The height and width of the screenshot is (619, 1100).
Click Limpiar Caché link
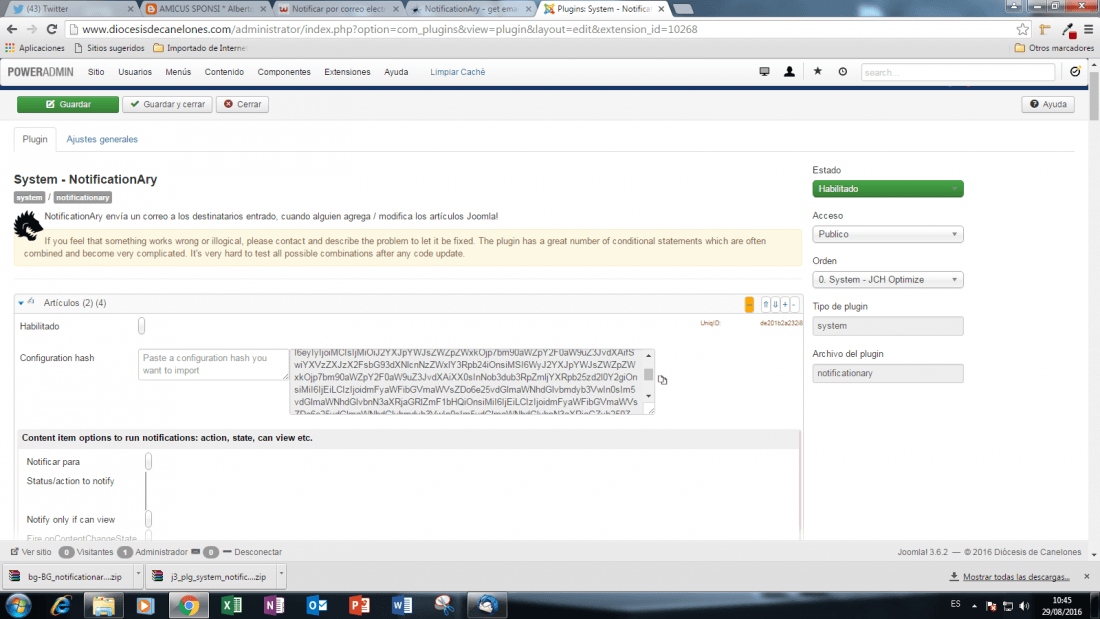coord(457,72)
